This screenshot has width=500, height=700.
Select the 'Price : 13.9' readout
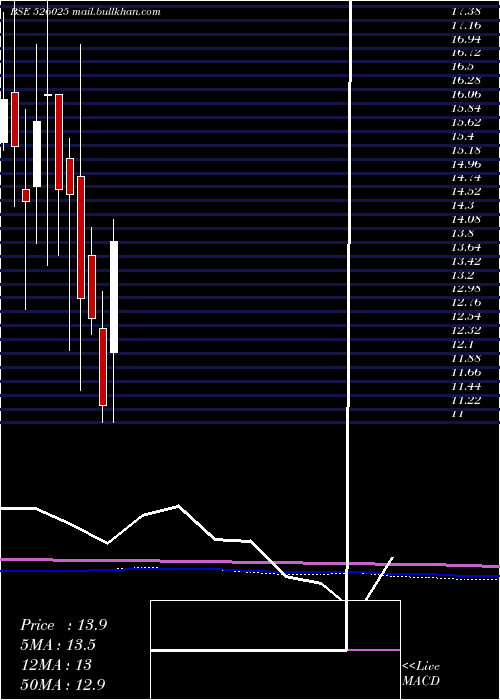64,625
